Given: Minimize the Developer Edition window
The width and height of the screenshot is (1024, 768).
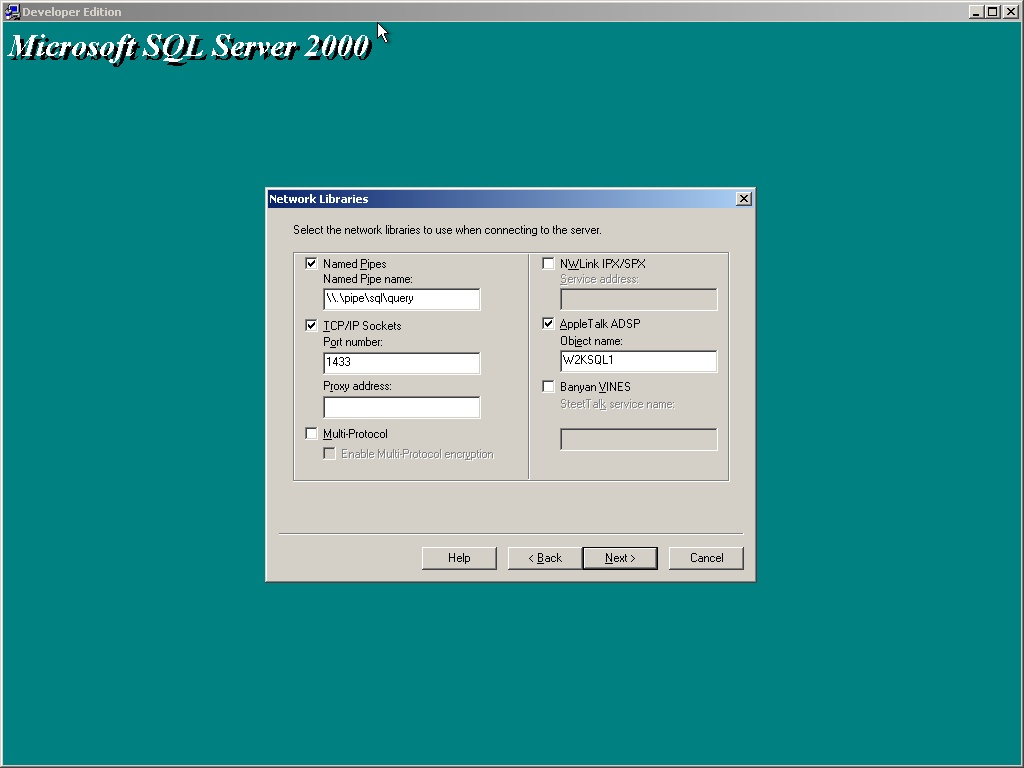Looking at the screenshot, I should pos(976,12).
